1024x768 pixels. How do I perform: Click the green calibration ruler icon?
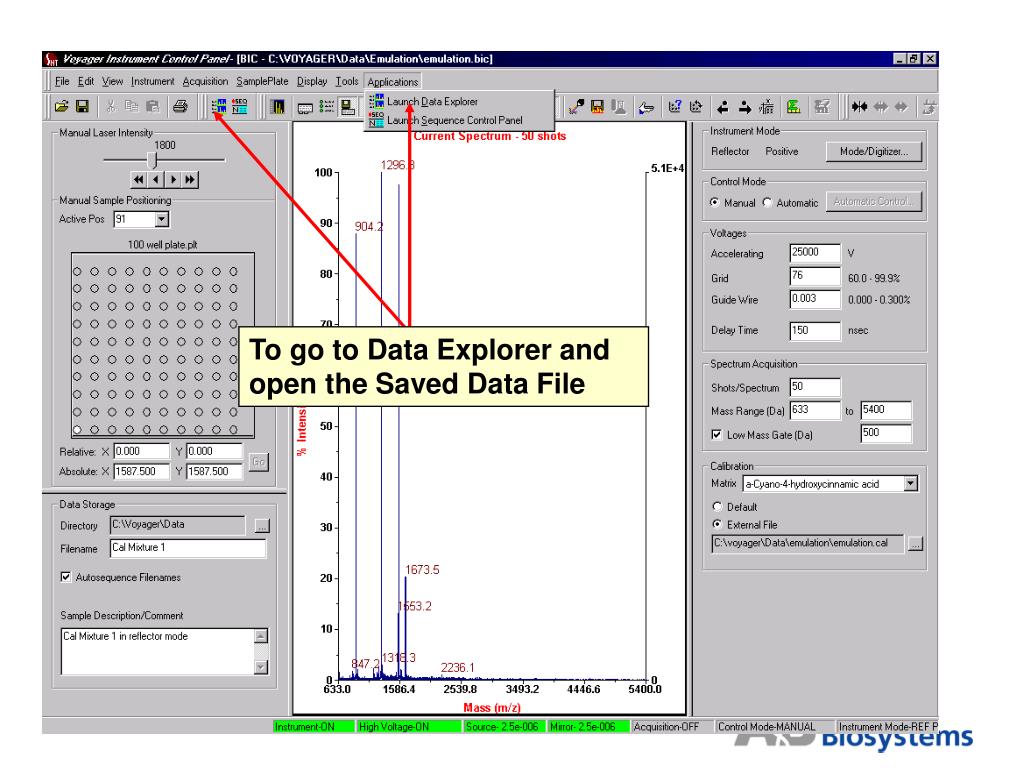pyautogui.click(x=793, y=106)
